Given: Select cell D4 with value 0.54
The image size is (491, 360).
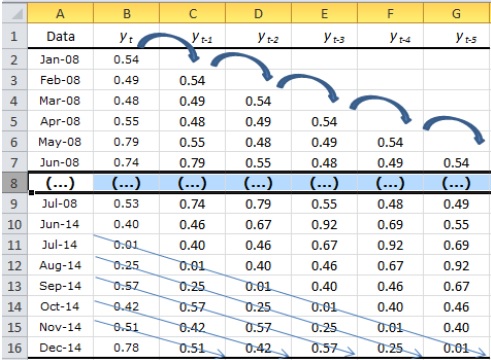Looking at the screenshot, I should pyautogui.click(x=258, y=101).
